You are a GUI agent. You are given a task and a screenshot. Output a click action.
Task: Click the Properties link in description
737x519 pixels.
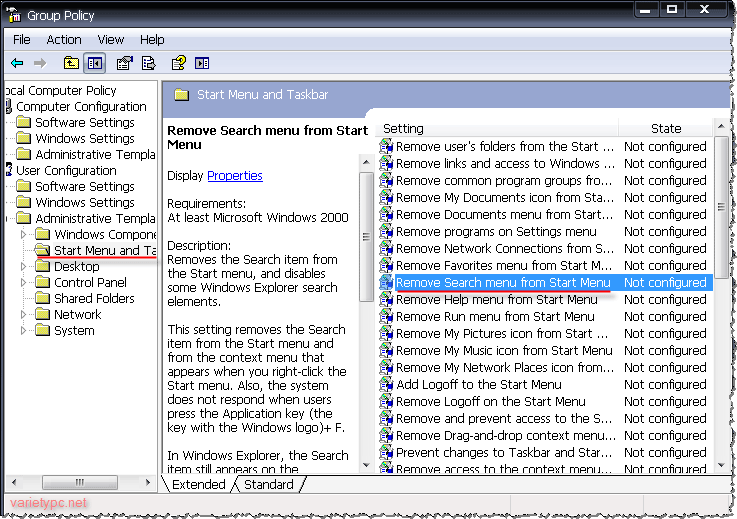(235, 176)
